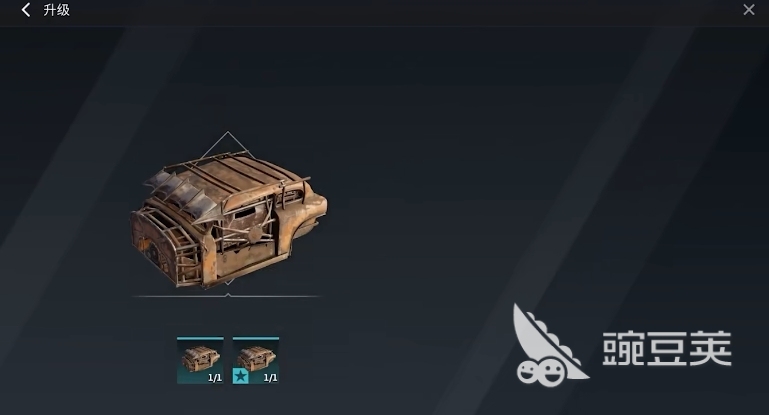Select the 升级 title label

point(56,9)
